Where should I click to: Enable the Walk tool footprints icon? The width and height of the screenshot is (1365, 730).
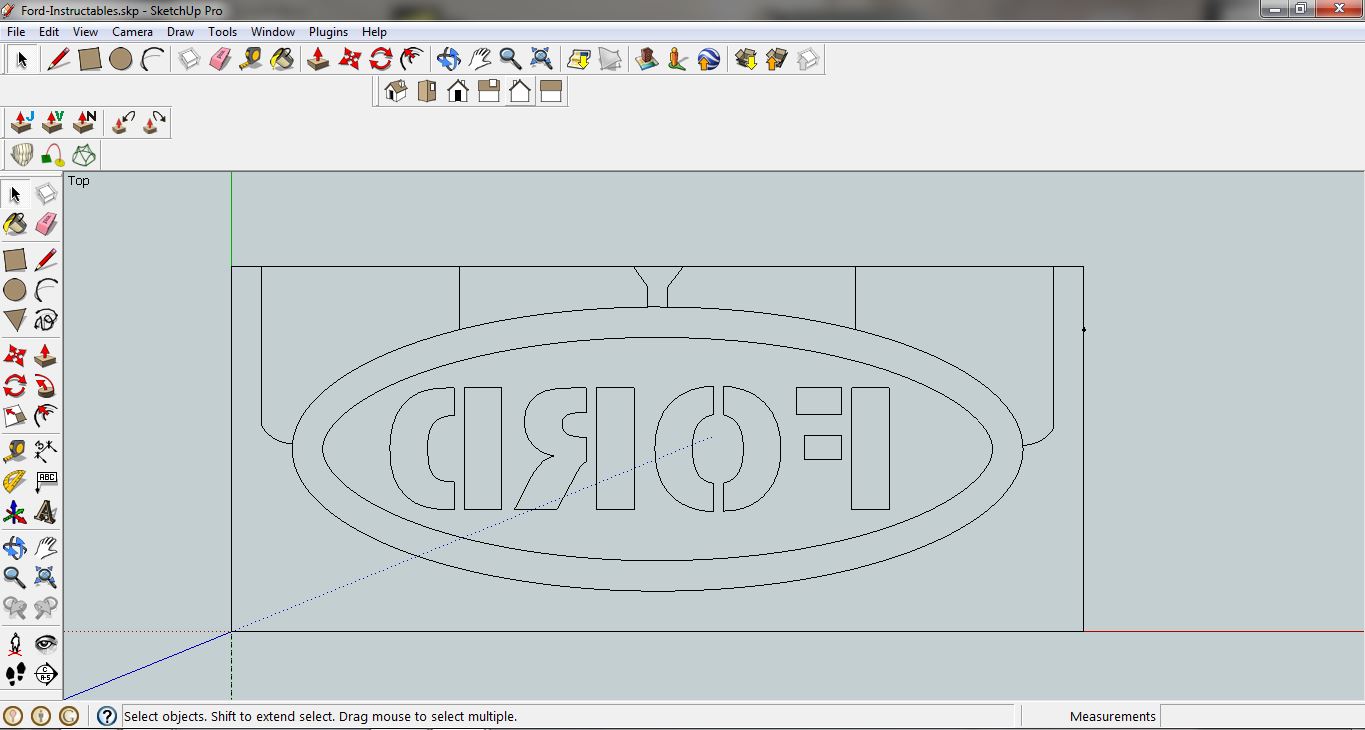pos(14,673)
